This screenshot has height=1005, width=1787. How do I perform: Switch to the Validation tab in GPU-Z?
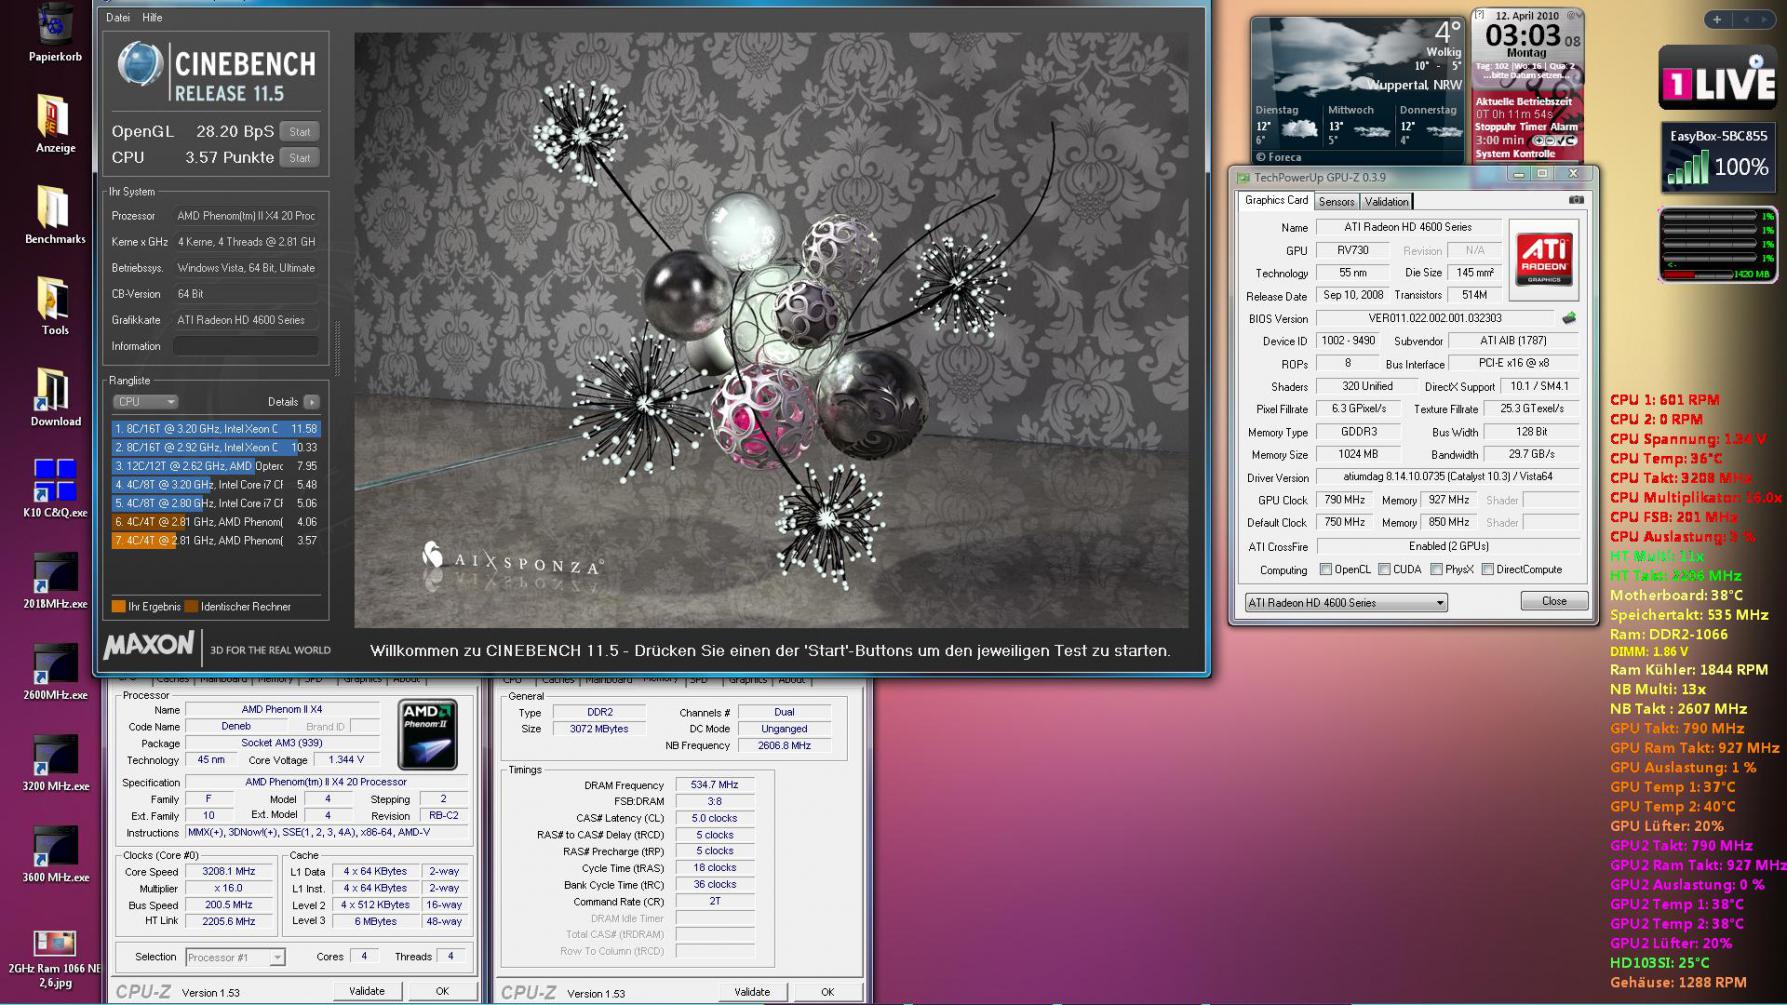(x=1386, y=202)
